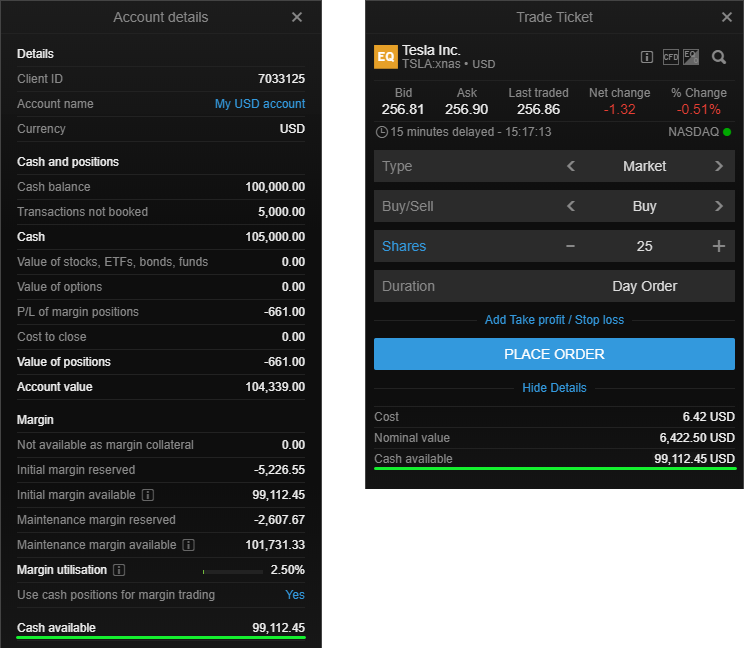Click the % Change value -0.51%
The width and height of the screenshot is (746, 648).
pyautogui.click(x=698, y=109)
